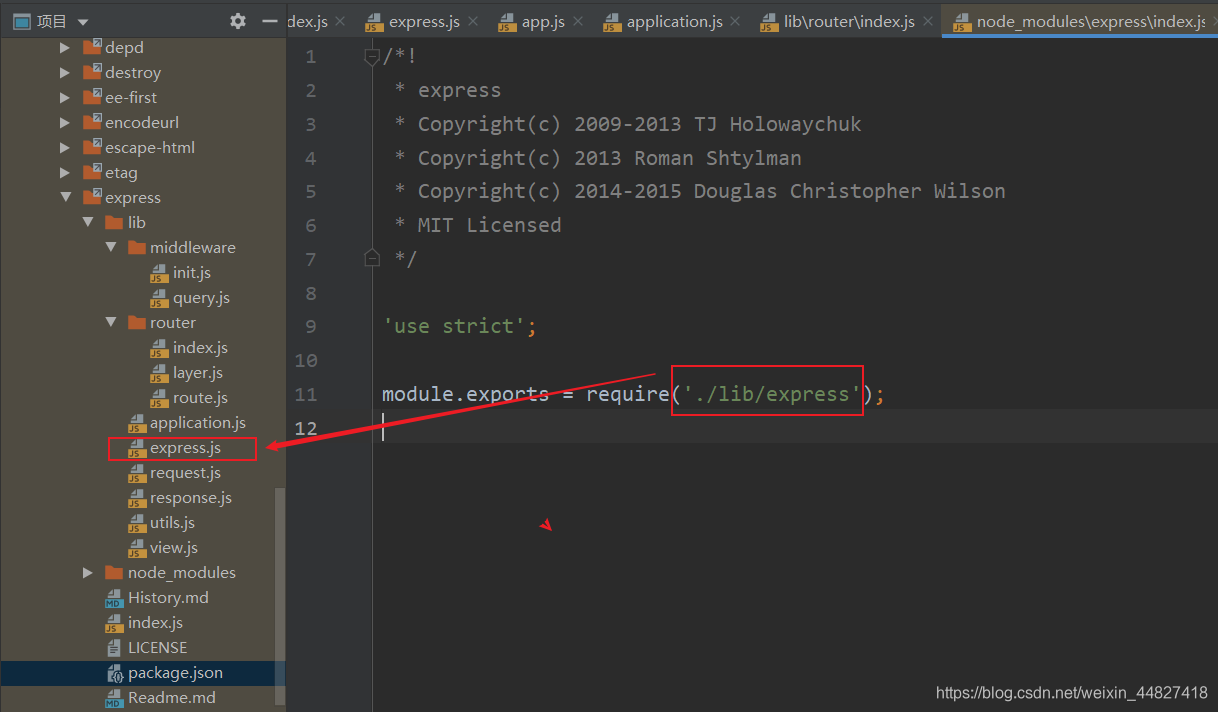Screen dimensions: 1218x712
Task: Expand the depd folder
Action: pos(65,47)
